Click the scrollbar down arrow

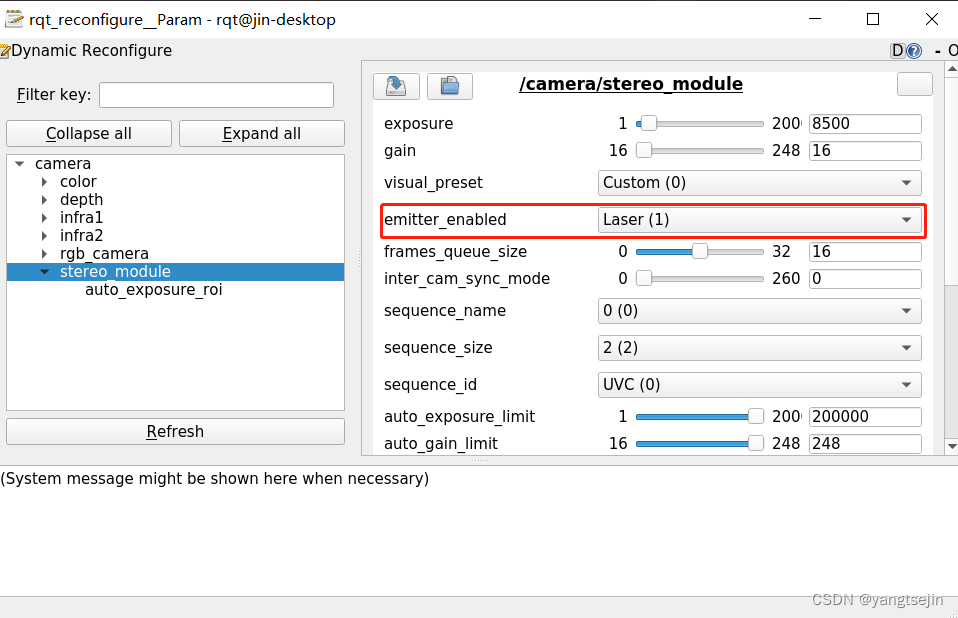point(951,446)
